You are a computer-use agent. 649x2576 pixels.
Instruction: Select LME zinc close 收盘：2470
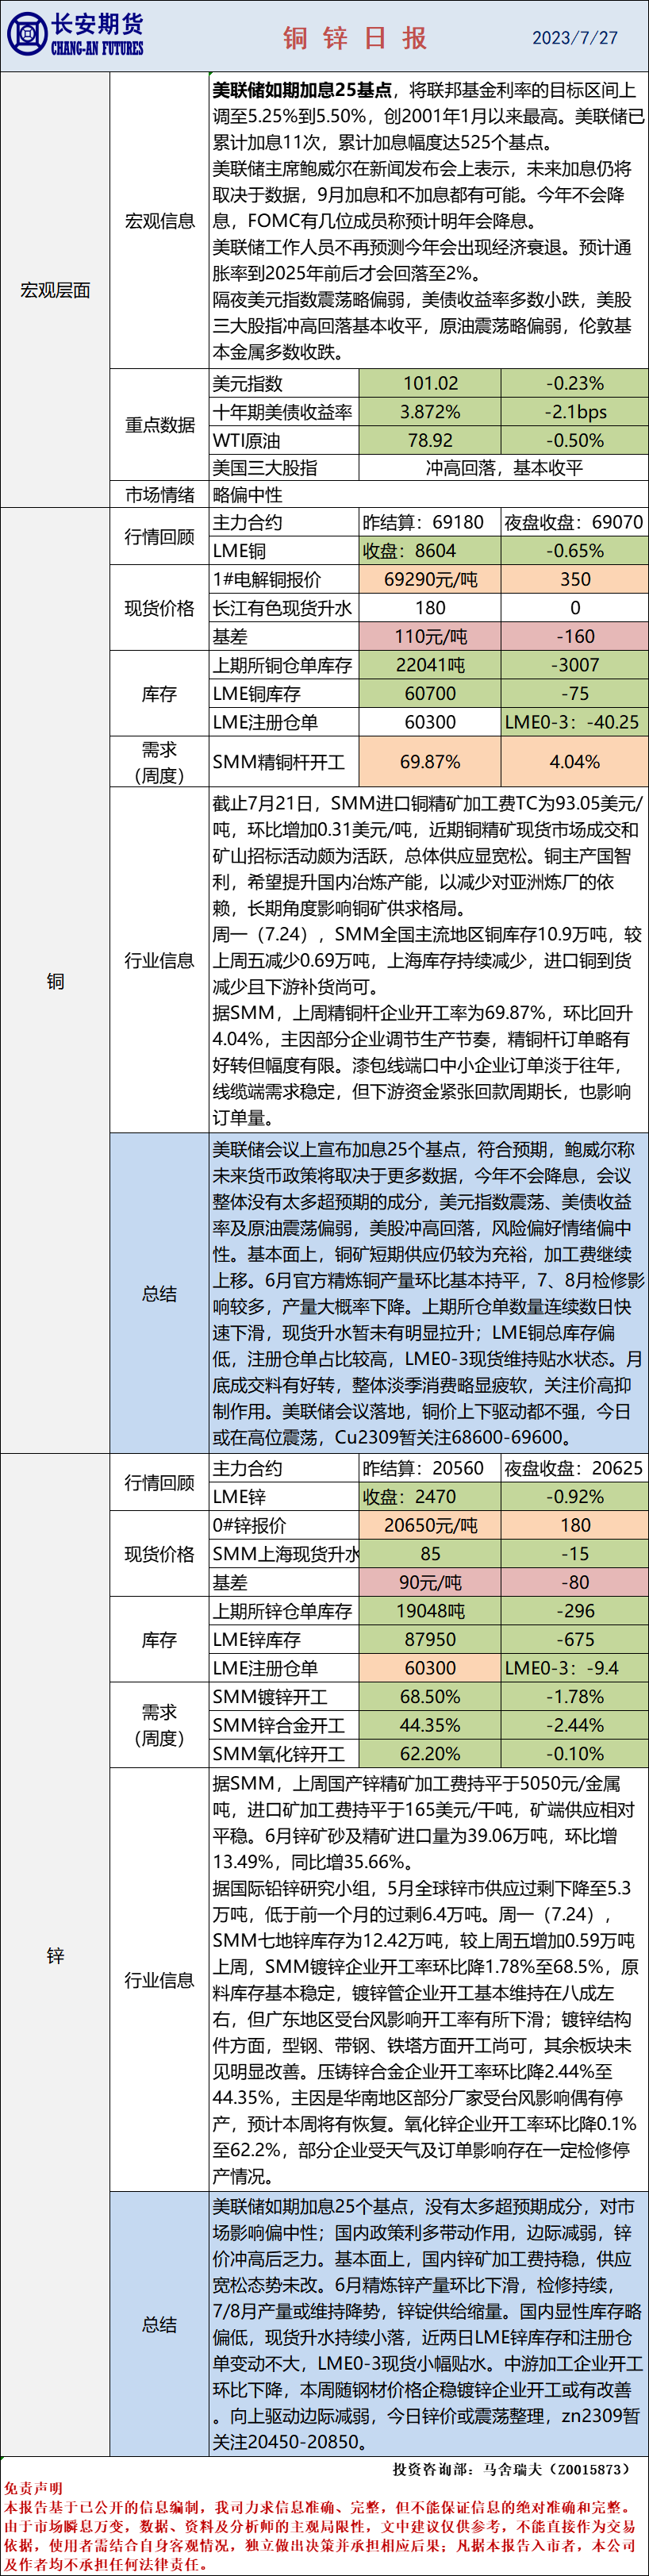pyautogui.click(x=430, y=1497)
